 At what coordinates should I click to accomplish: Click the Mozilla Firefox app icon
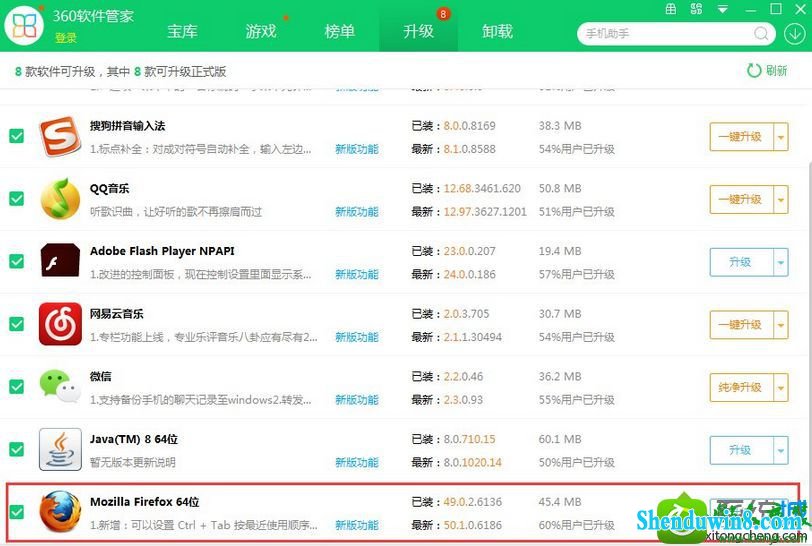pyautogui.click(x=60, y=512)
